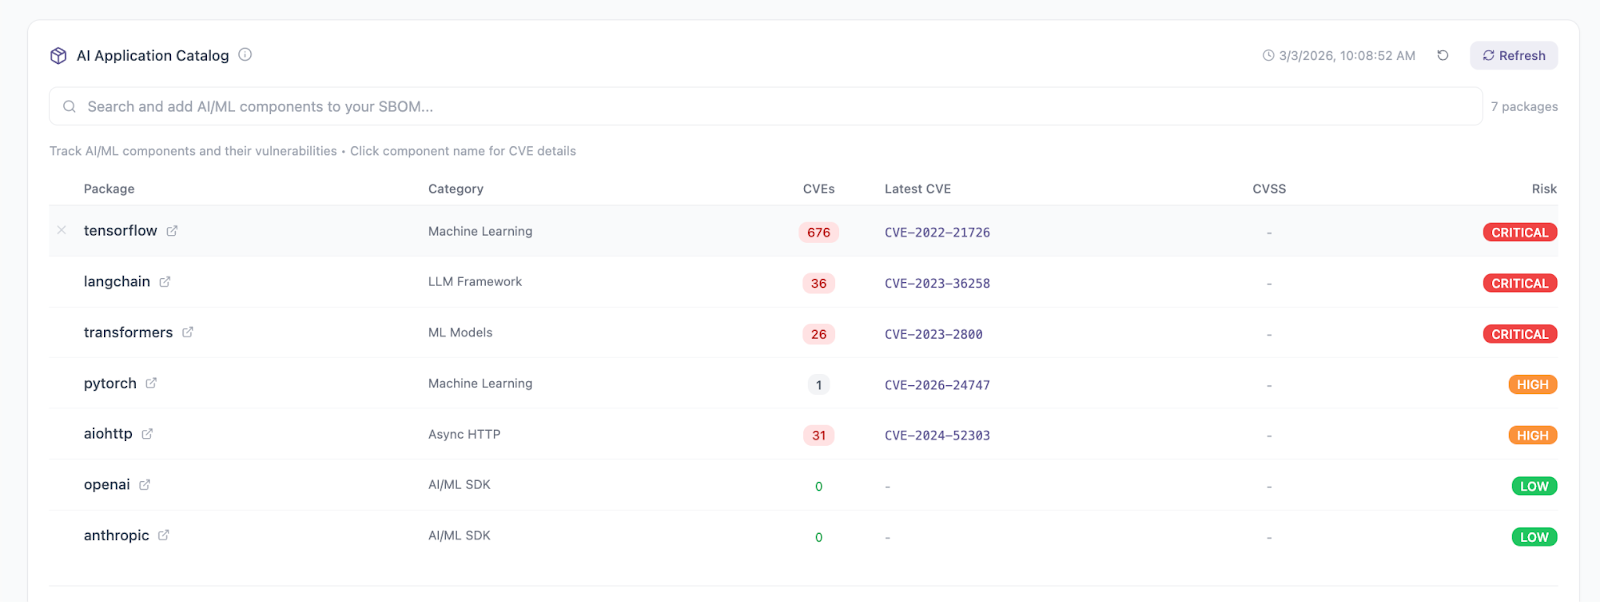Click the Category column header

456,189
